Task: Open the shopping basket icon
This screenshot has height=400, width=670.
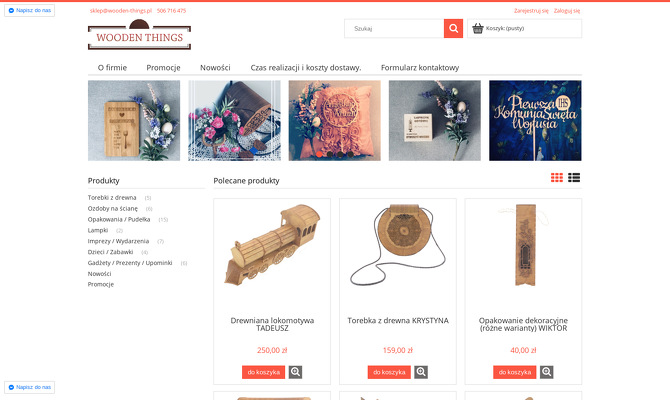Action: coord(478,29)
